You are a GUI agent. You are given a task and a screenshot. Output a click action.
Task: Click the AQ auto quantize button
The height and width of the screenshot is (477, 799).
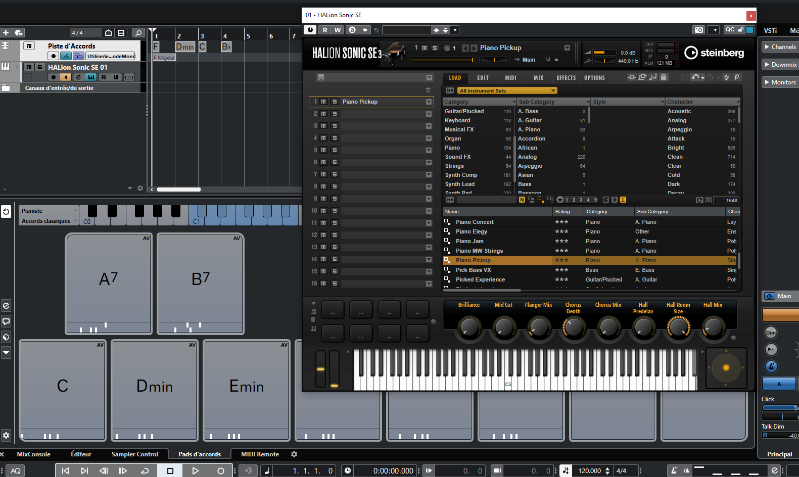15,470
